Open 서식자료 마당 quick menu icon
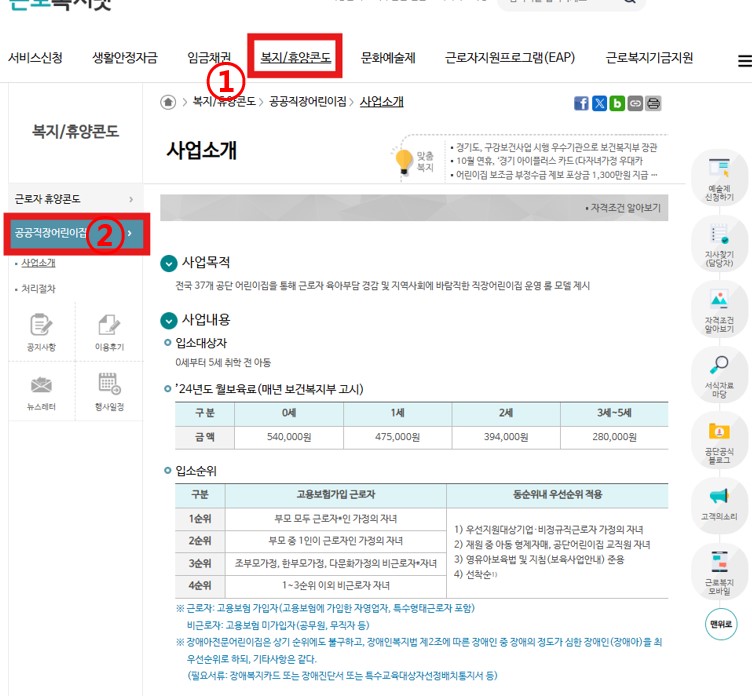Image resolution: width=752 pixels, height=698 pixels. (x=719, y=376)
